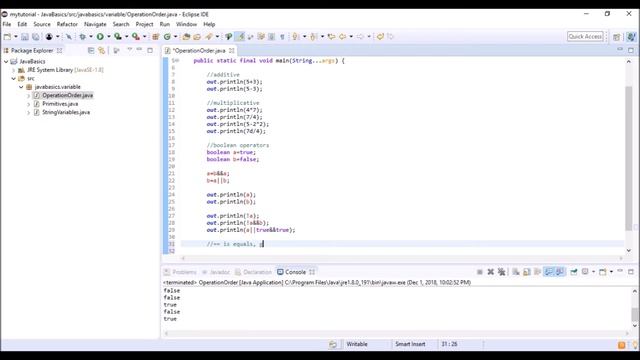Open the Open Console dropdown arrow
This screenshot has height=360, width=640.
pos(611,272)
